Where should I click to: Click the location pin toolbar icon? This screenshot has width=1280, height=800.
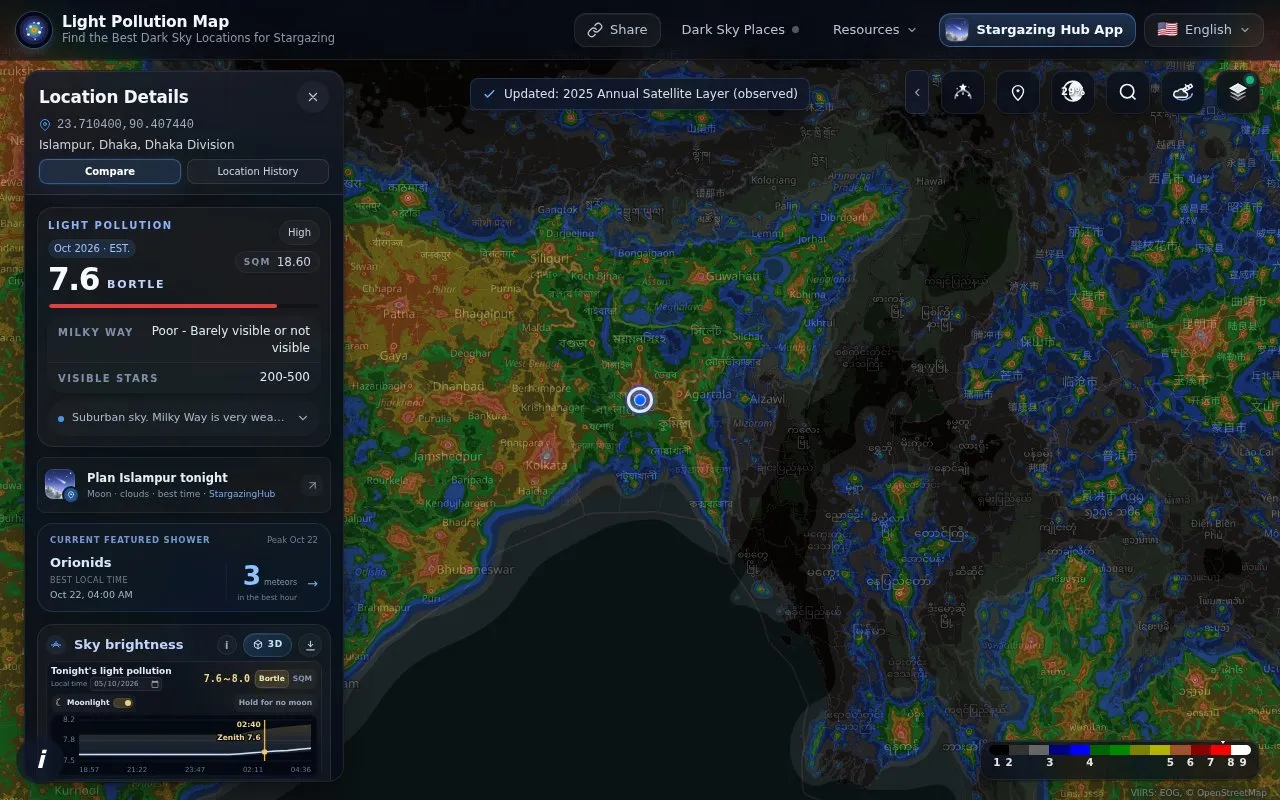point(1018,92)
